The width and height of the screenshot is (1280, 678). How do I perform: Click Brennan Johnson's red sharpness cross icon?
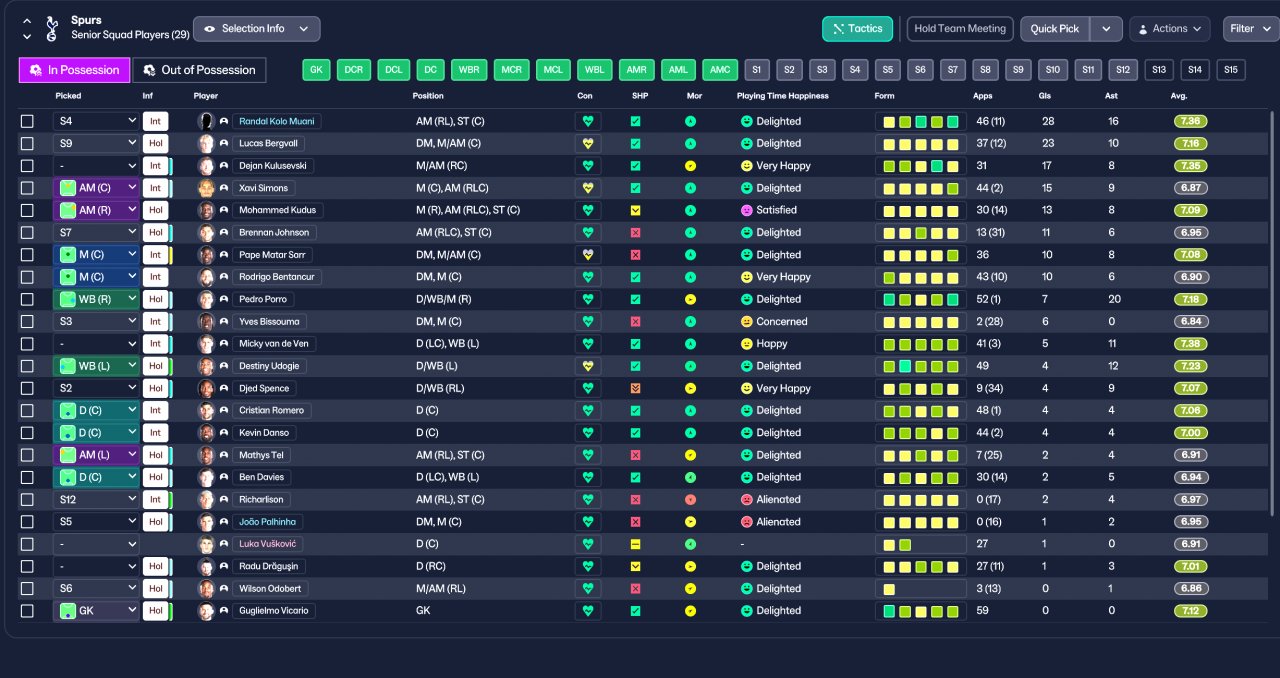(x=635, y=233)
